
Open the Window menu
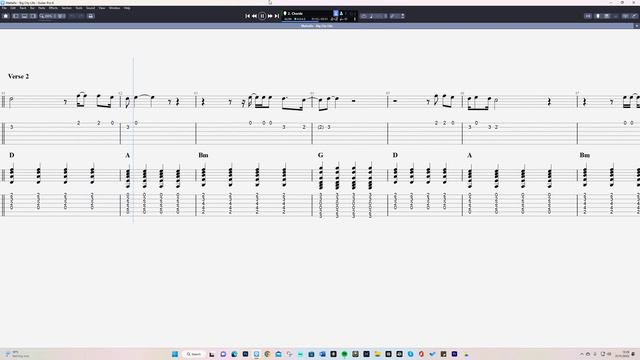(115, 8)
